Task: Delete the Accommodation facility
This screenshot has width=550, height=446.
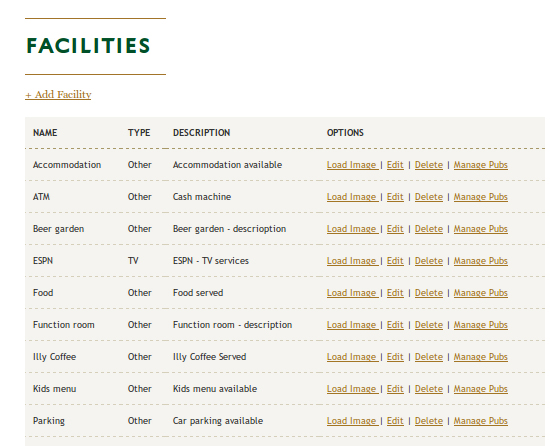Action: [429, 165]
